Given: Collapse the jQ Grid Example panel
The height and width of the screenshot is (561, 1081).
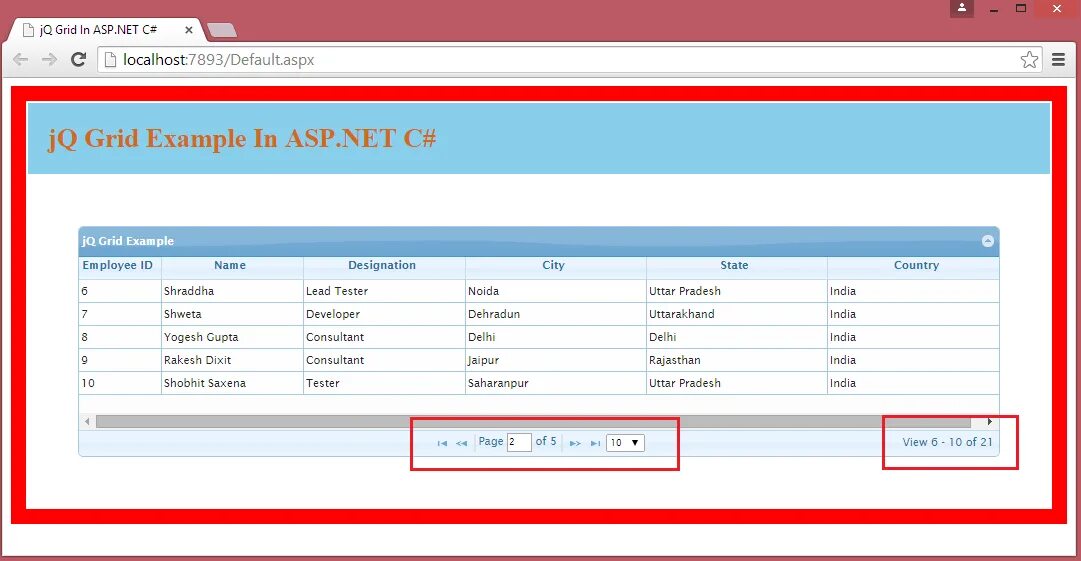Looking at the screenshot, I should (987, 241).
